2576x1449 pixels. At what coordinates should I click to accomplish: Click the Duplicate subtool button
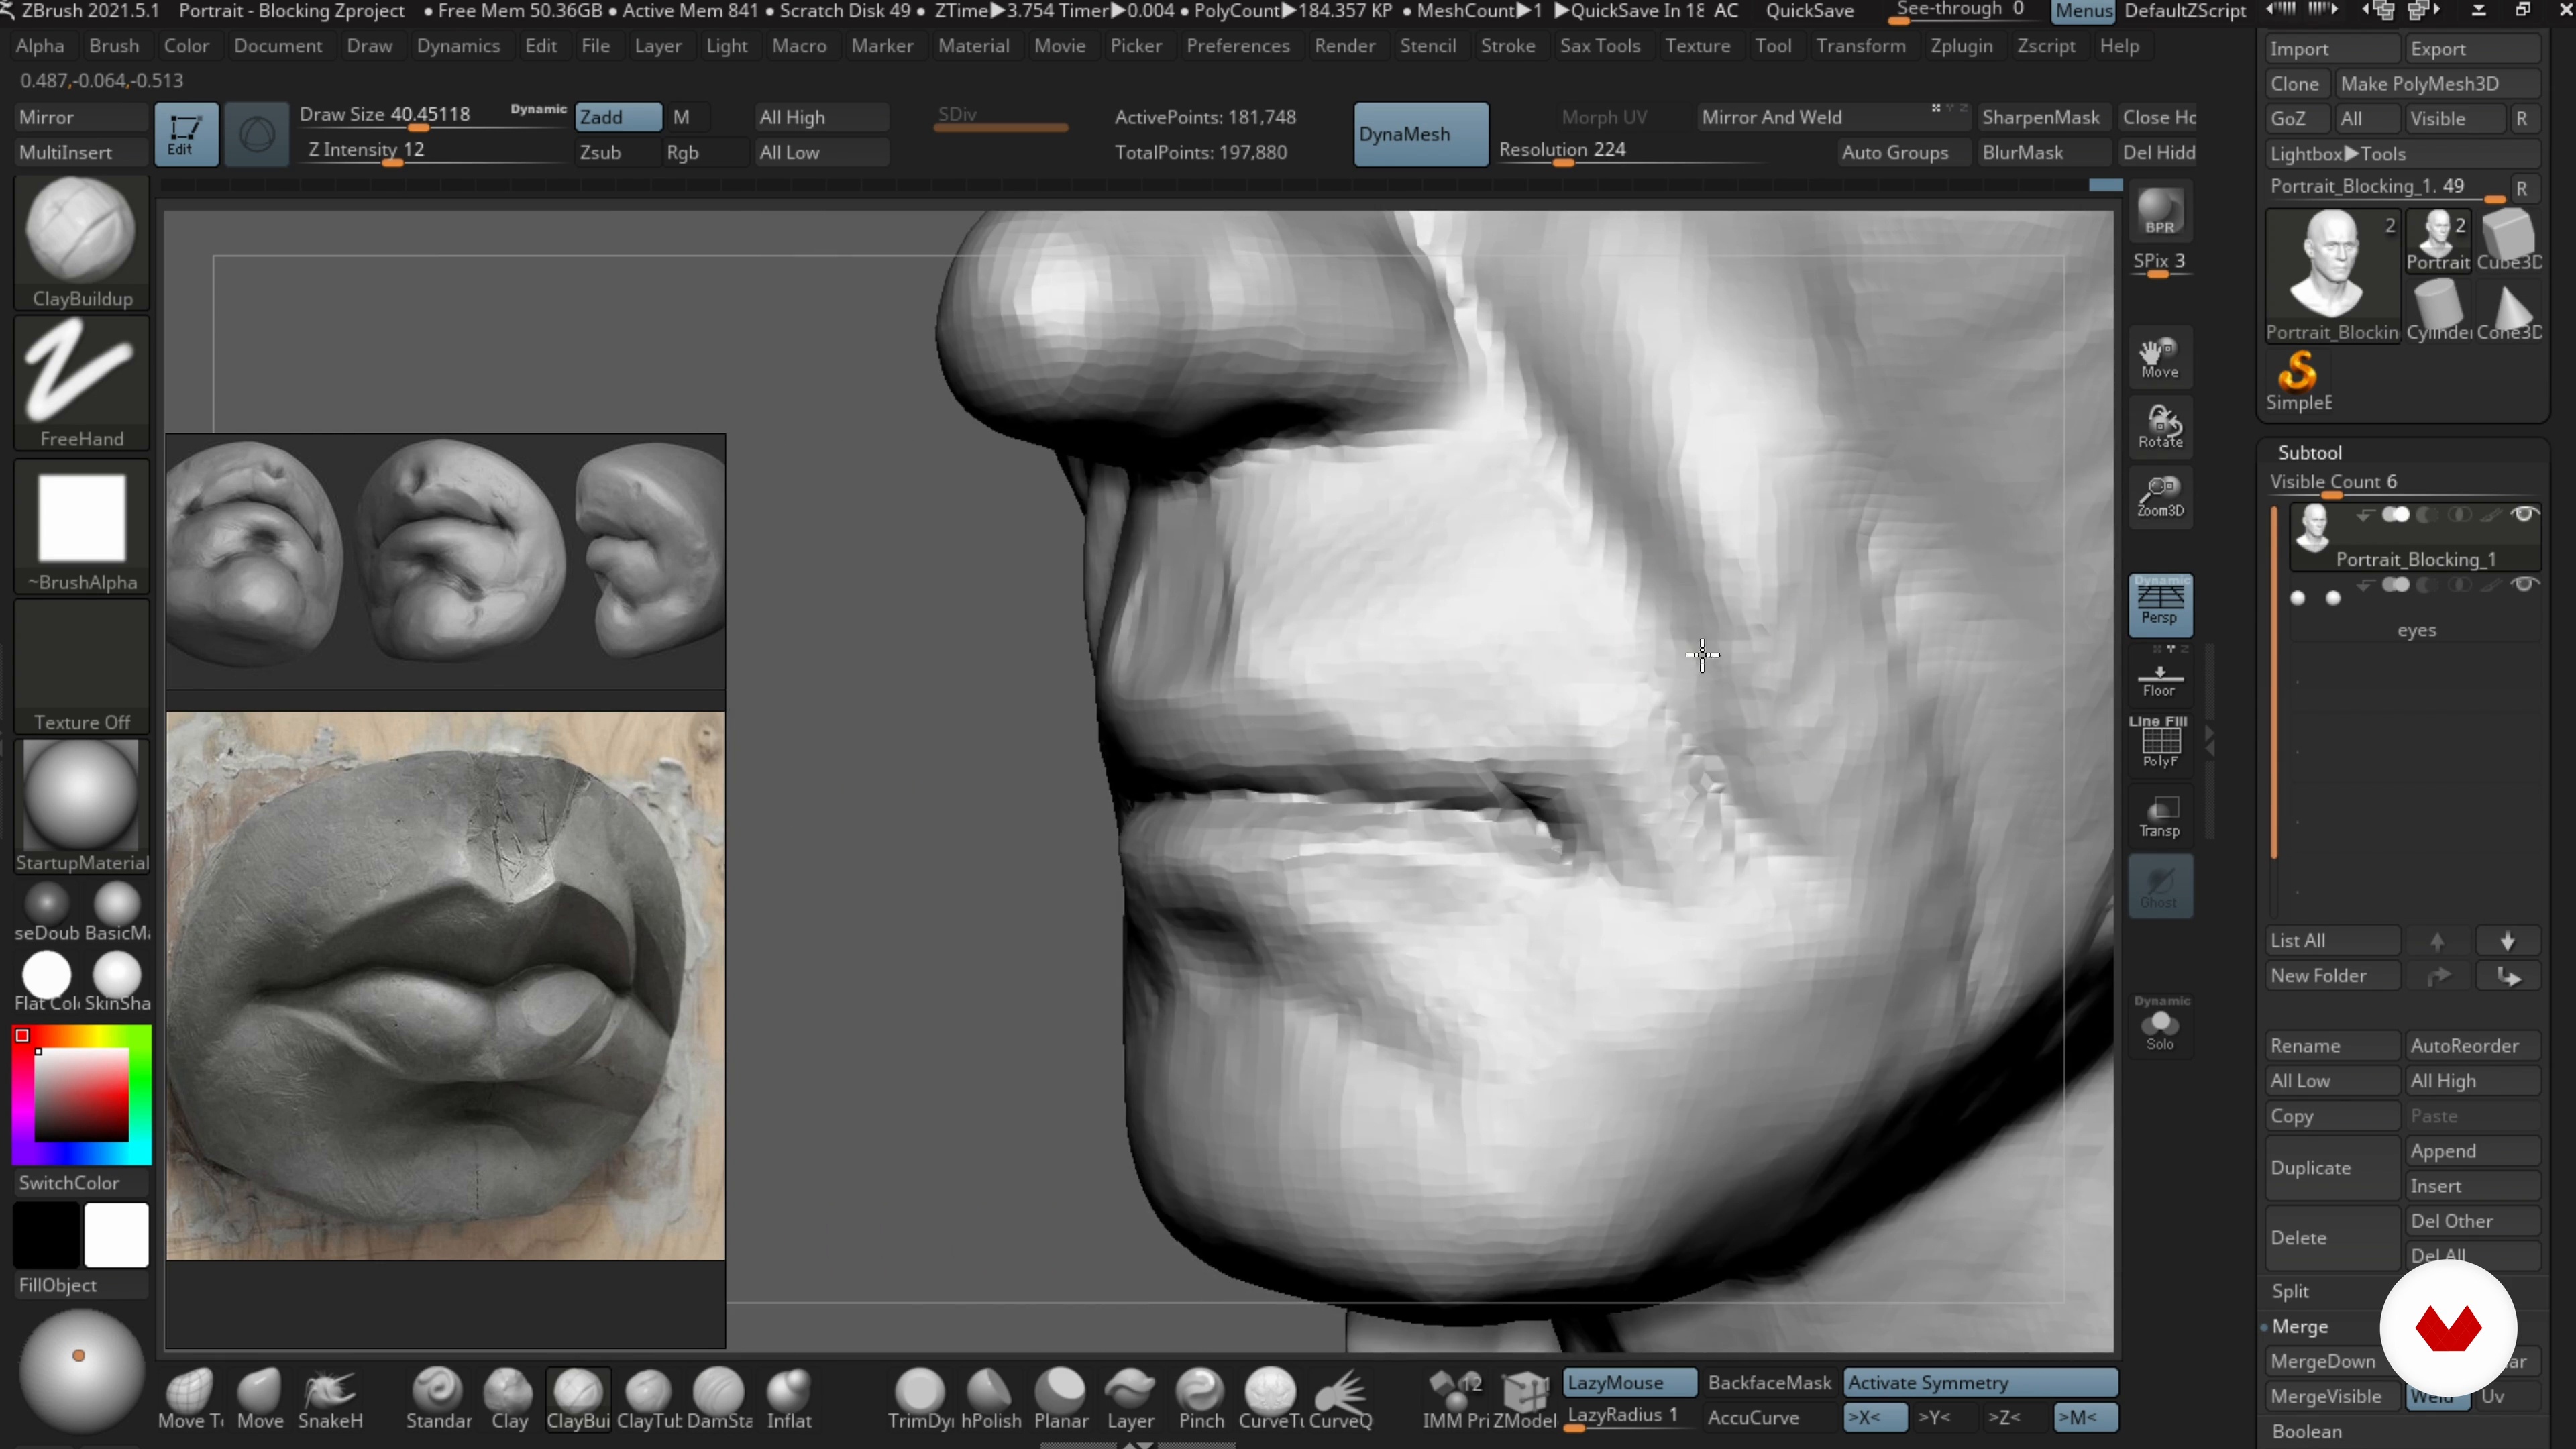2332,1168
